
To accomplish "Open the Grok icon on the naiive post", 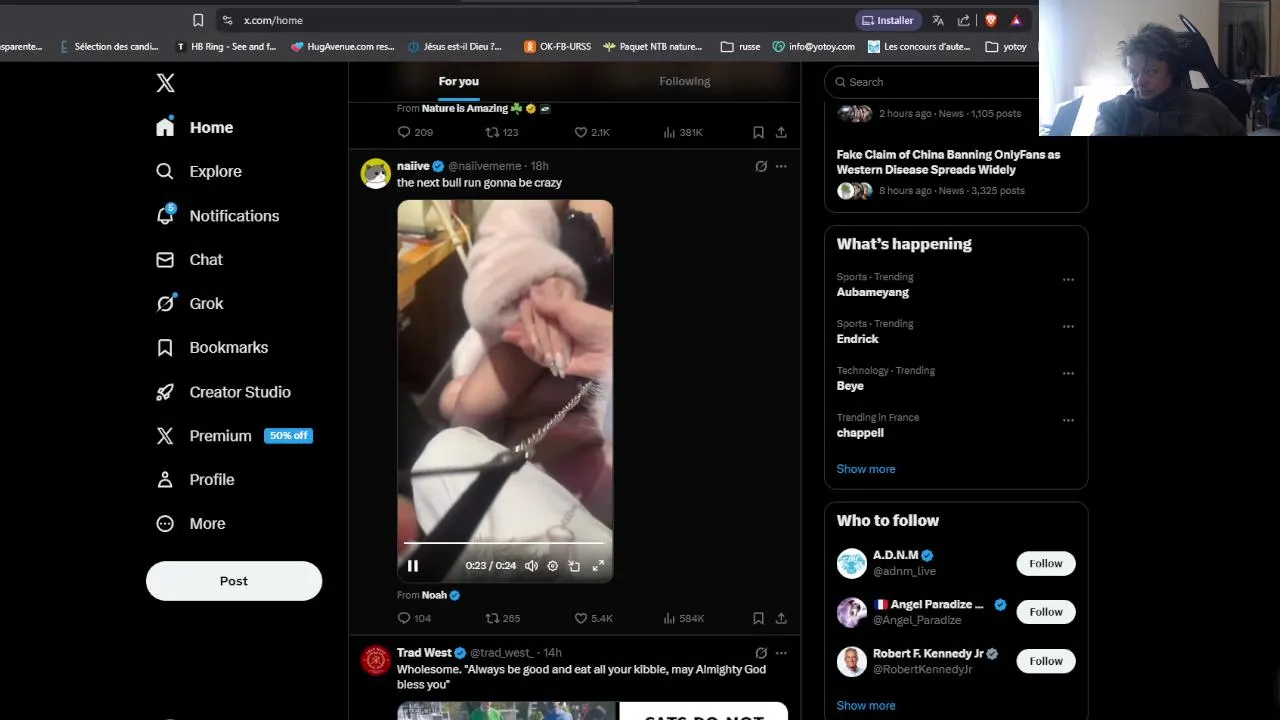I will tap(761, 166).
